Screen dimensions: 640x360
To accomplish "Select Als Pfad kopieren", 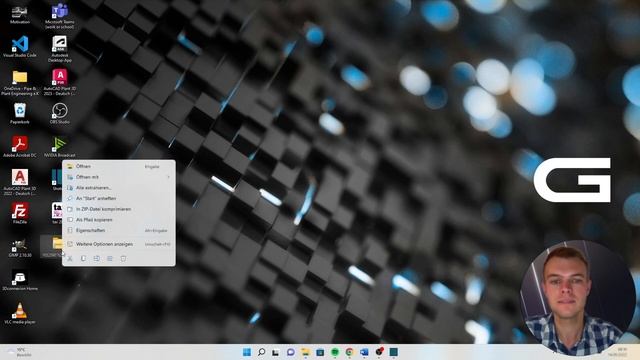I will pyautogui.click(x=118, y=220).
